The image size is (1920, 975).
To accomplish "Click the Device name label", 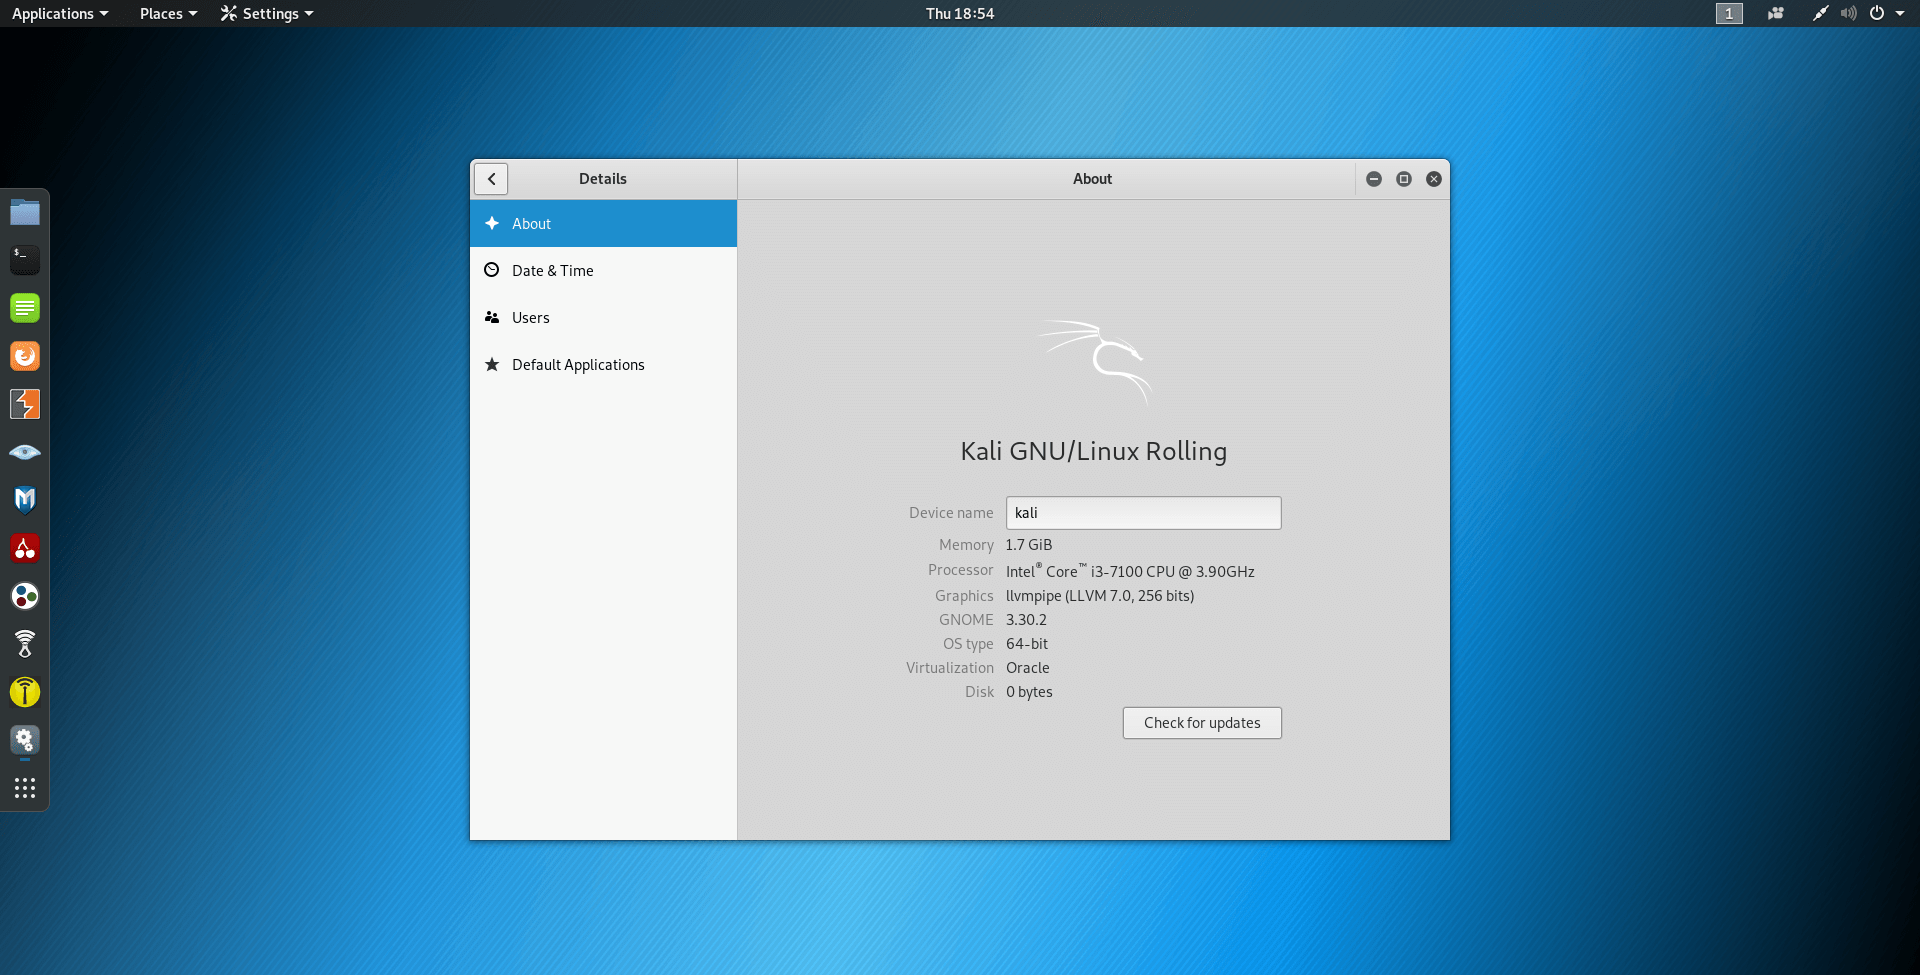I will click(x=951, y=513).
